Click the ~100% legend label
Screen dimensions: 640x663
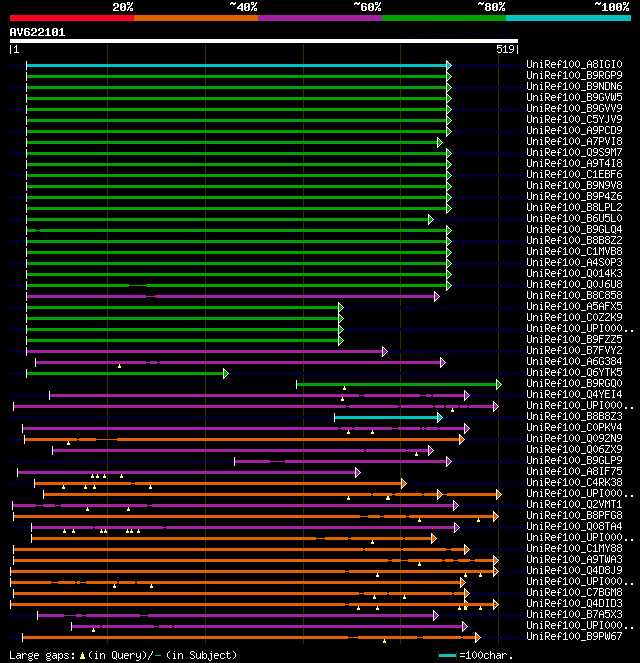(612, 7)
